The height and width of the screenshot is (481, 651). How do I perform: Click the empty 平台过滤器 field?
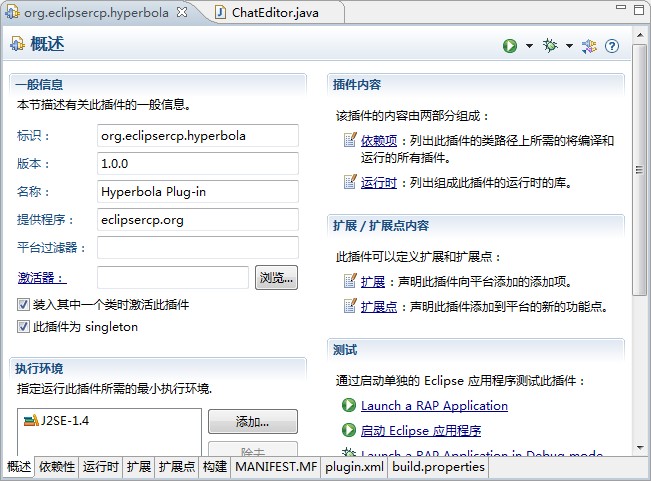click(x=198, y=248)
